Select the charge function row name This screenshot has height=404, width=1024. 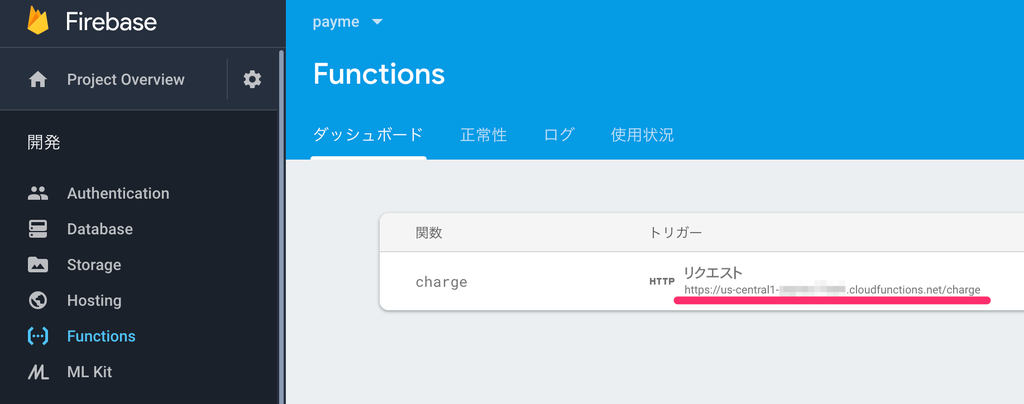(x=441, y=282)
